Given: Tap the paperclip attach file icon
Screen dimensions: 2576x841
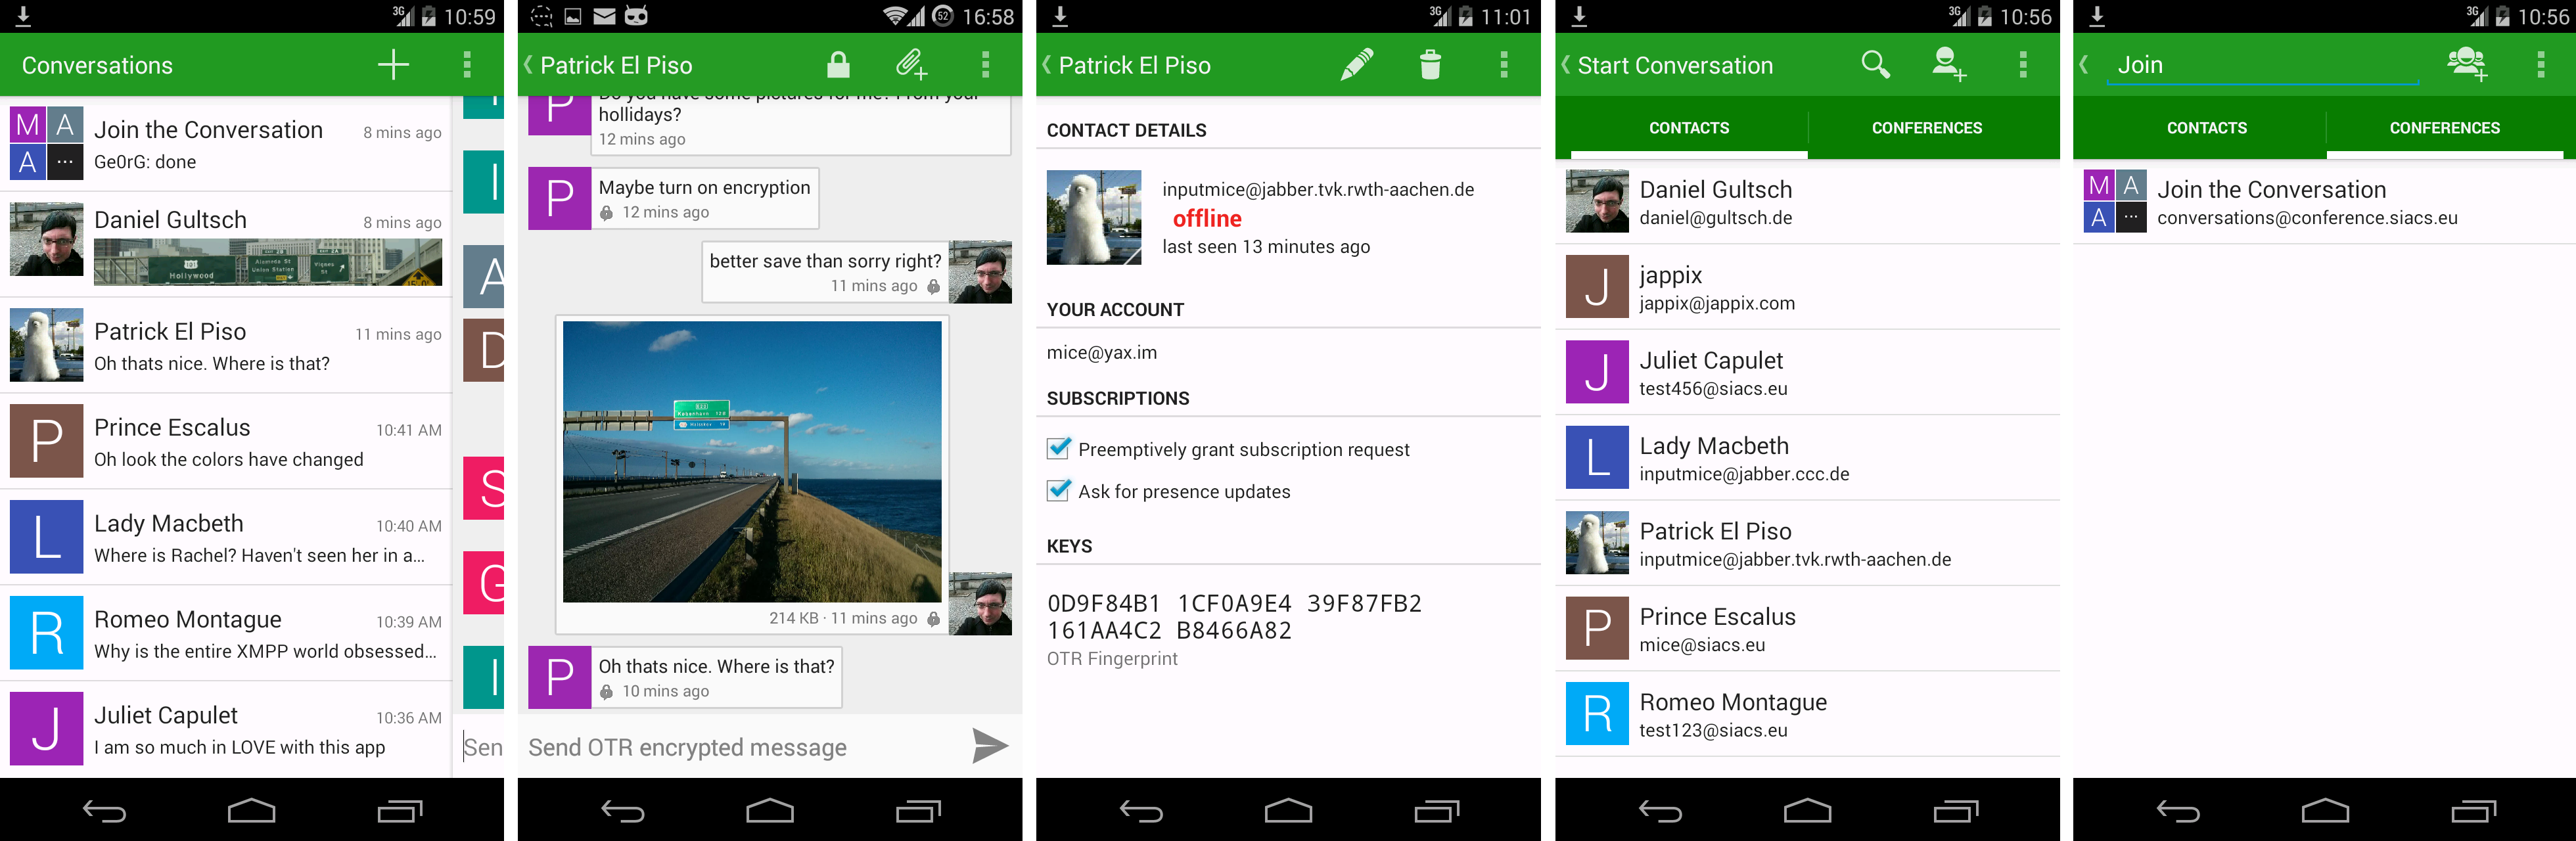Looking at the screenshot, I should pos(910,65).
